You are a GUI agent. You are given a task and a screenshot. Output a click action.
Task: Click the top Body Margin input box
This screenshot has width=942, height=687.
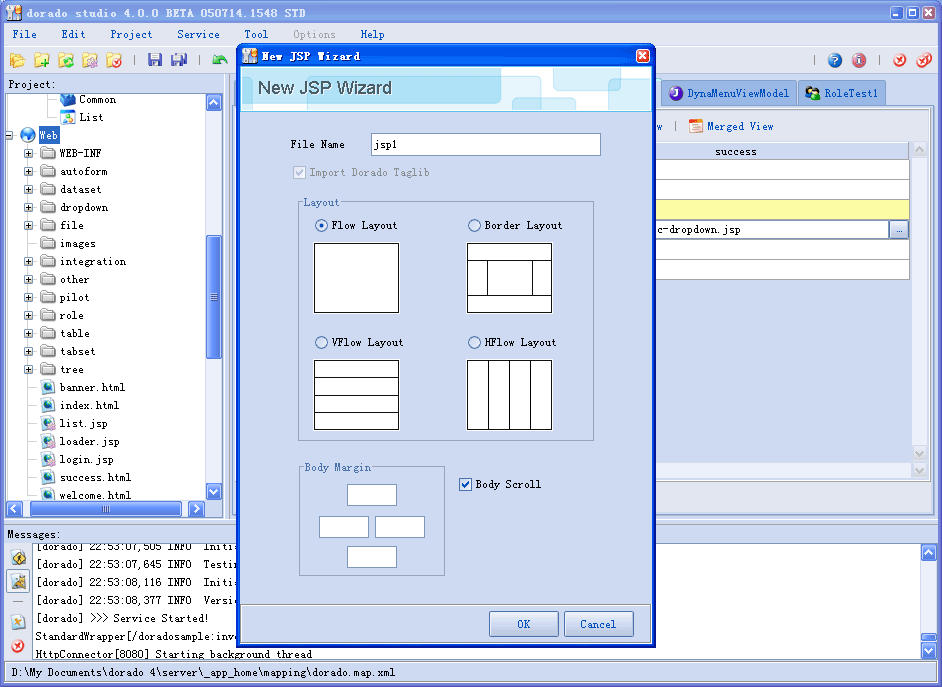click(x=372, y=495)
